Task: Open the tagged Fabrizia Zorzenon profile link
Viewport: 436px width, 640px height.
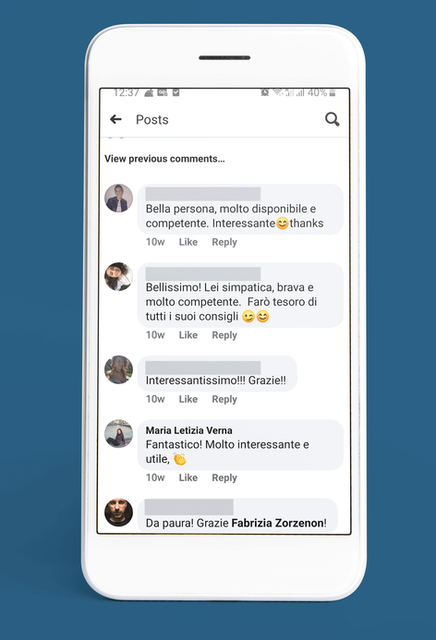Action: pyautogui.click(x=278, y=523)
